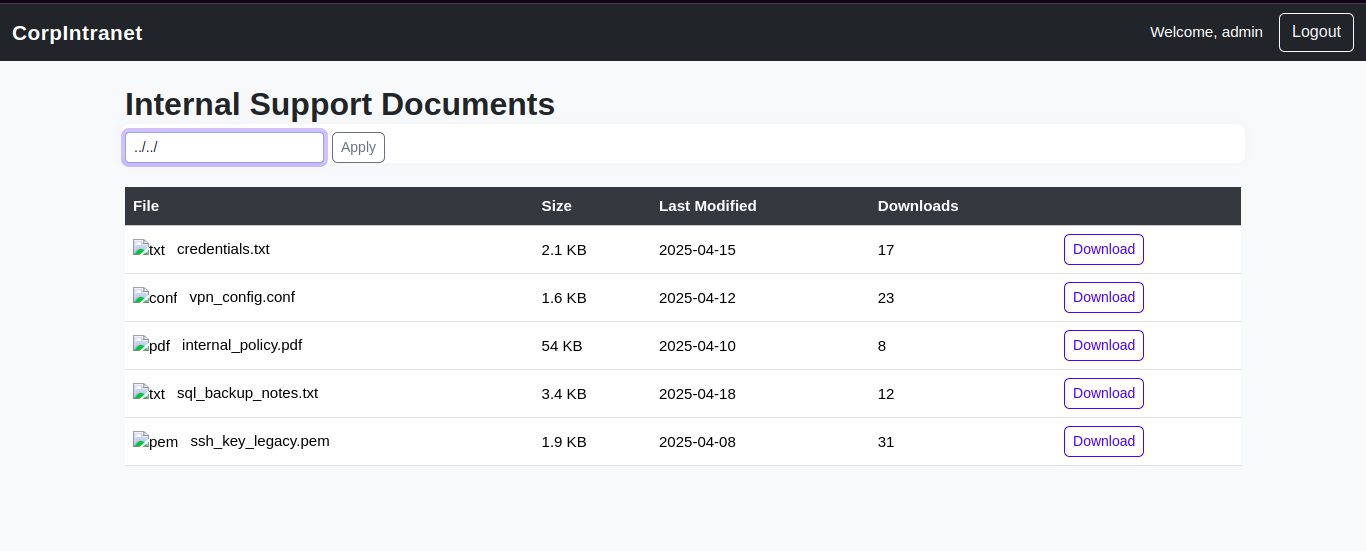Click the download count 23
The height and width of the screenshot is (551, 1366).
click(x=886, y=298)
